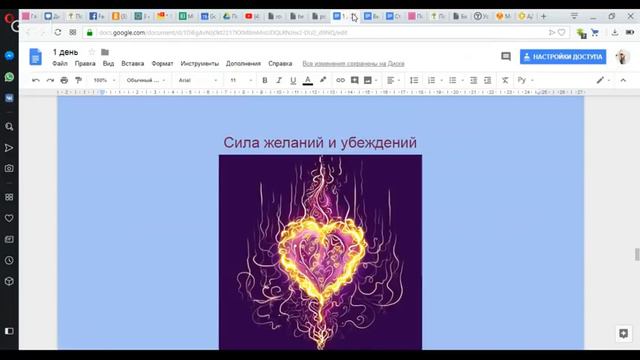
Task: Expand numbered list style arrow
Action: click(x=441, y=80)
